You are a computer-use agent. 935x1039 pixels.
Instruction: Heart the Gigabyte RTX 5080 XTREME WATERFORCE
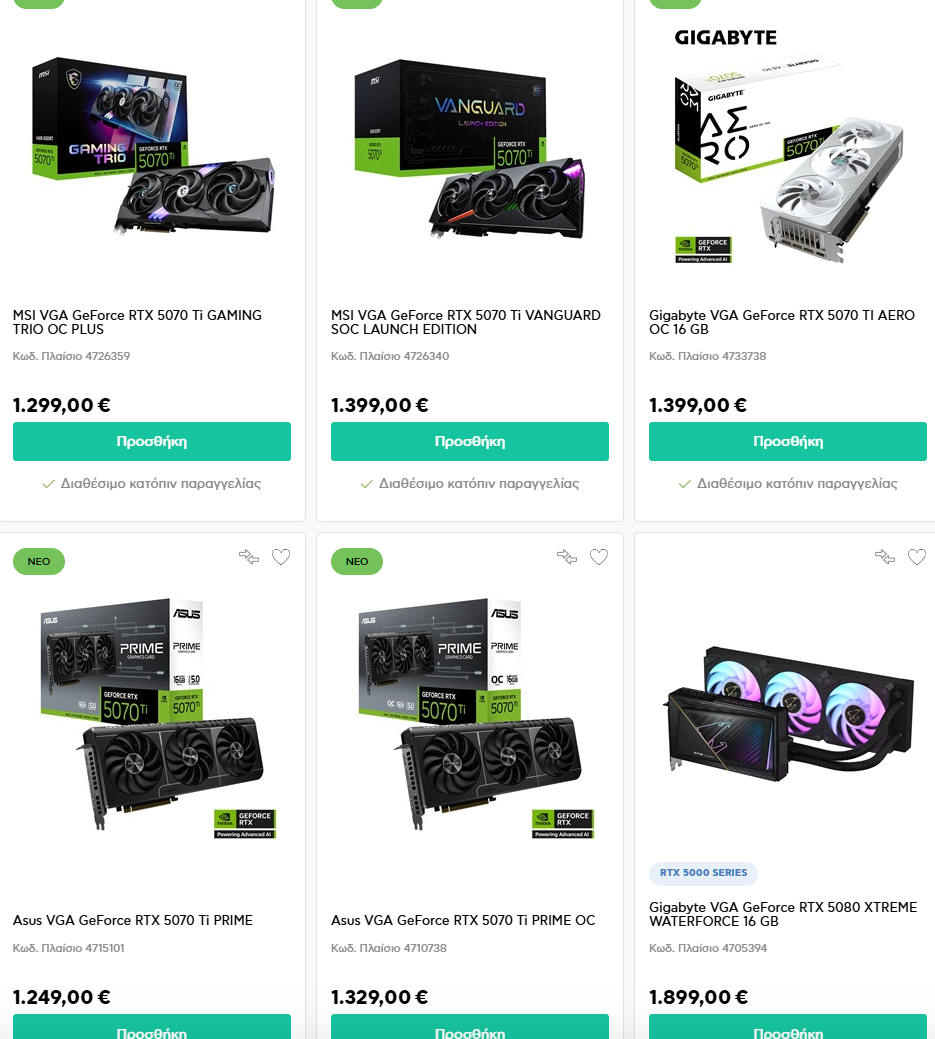[x=917, y=557]
